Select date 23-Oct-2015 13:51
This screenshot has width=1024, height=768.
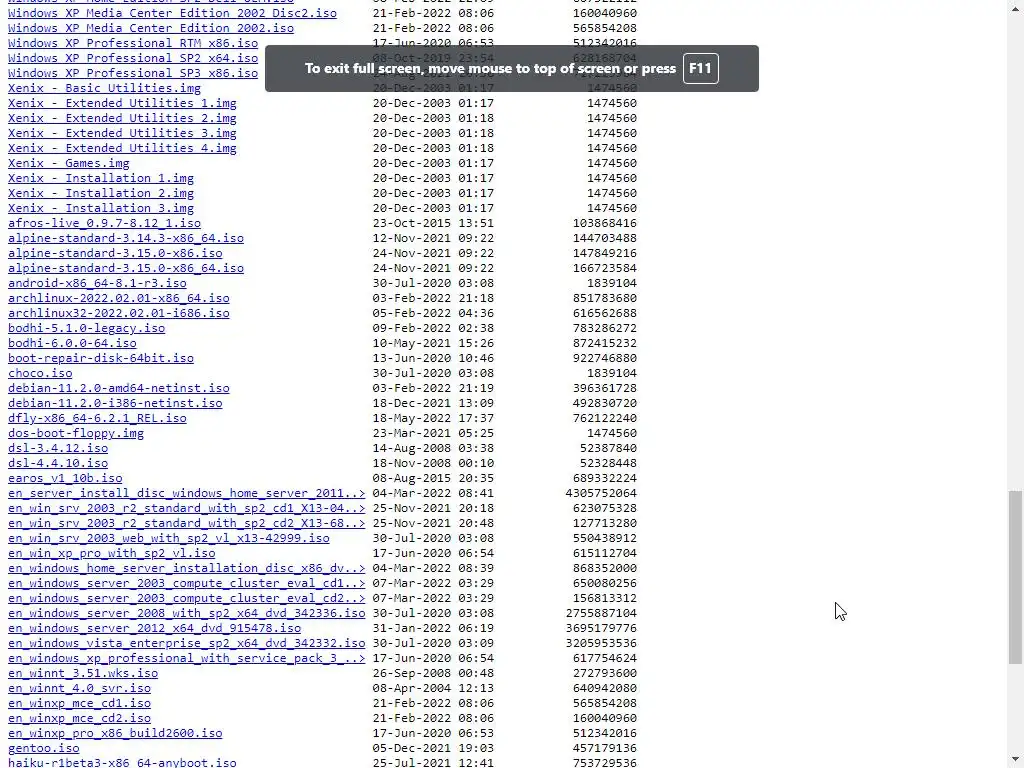pyautogui.click(x=433, y=223)
